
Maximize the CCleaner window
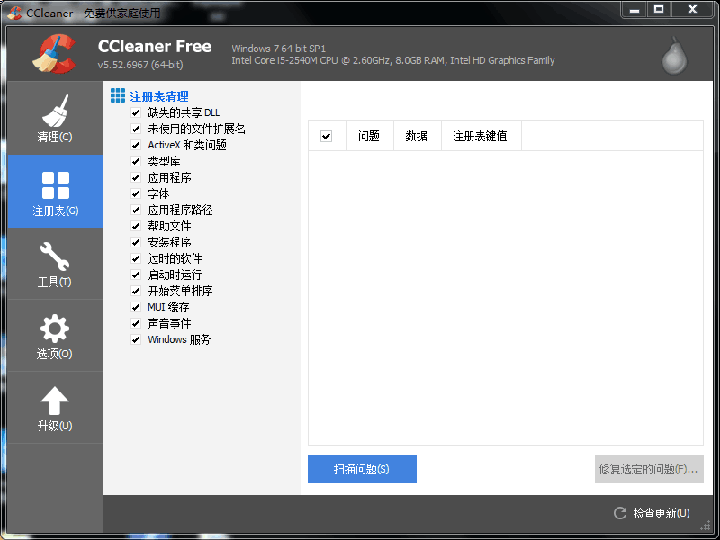pos(658,10)
